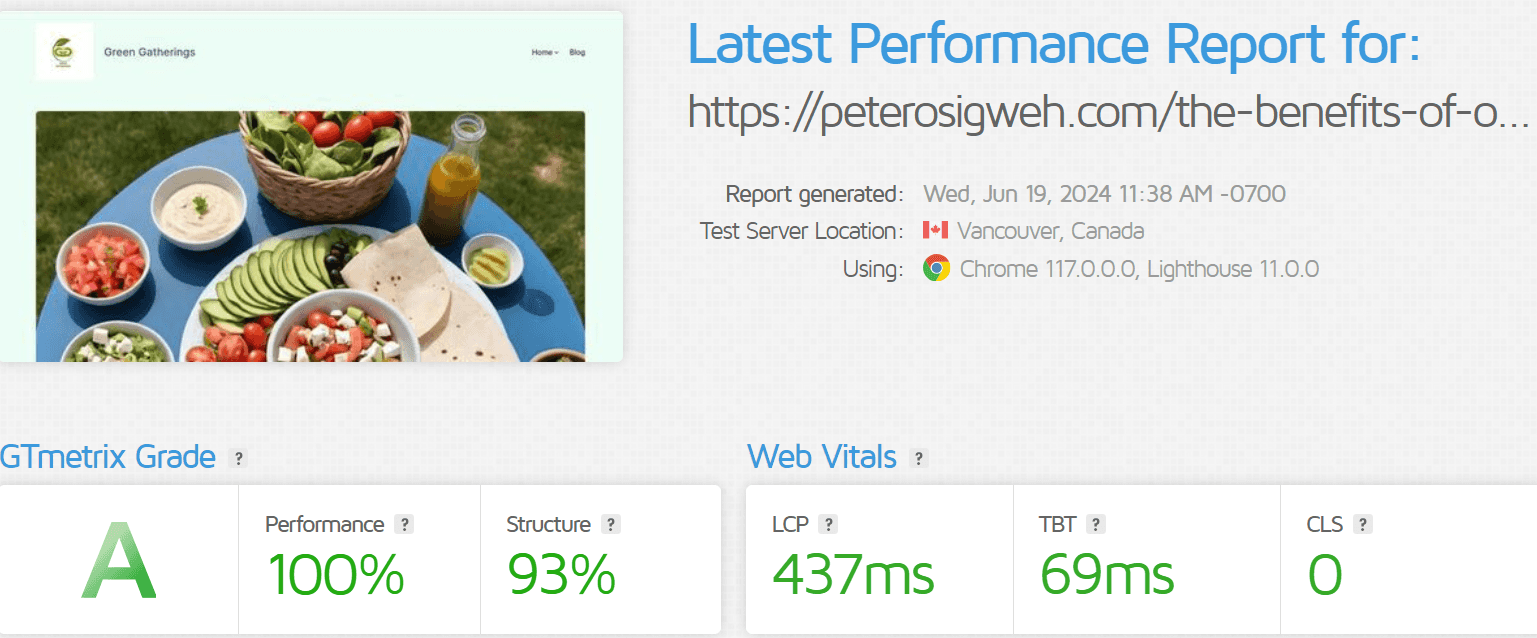Screen dimensions: 1537x638
Task: Expand the Home dropdown in the site preview
Action: click(544, 52)
